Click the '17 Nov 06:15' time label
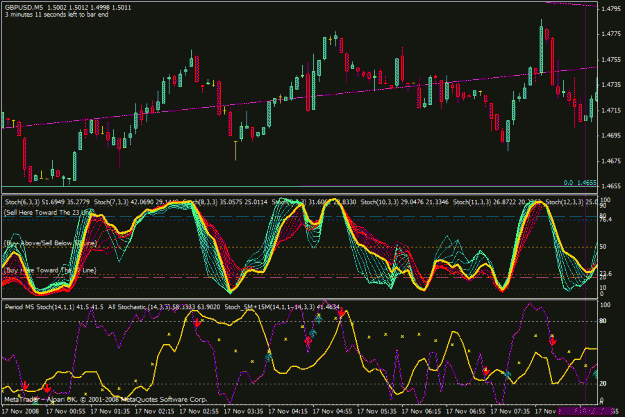625x417 pixels. [421, 411]
